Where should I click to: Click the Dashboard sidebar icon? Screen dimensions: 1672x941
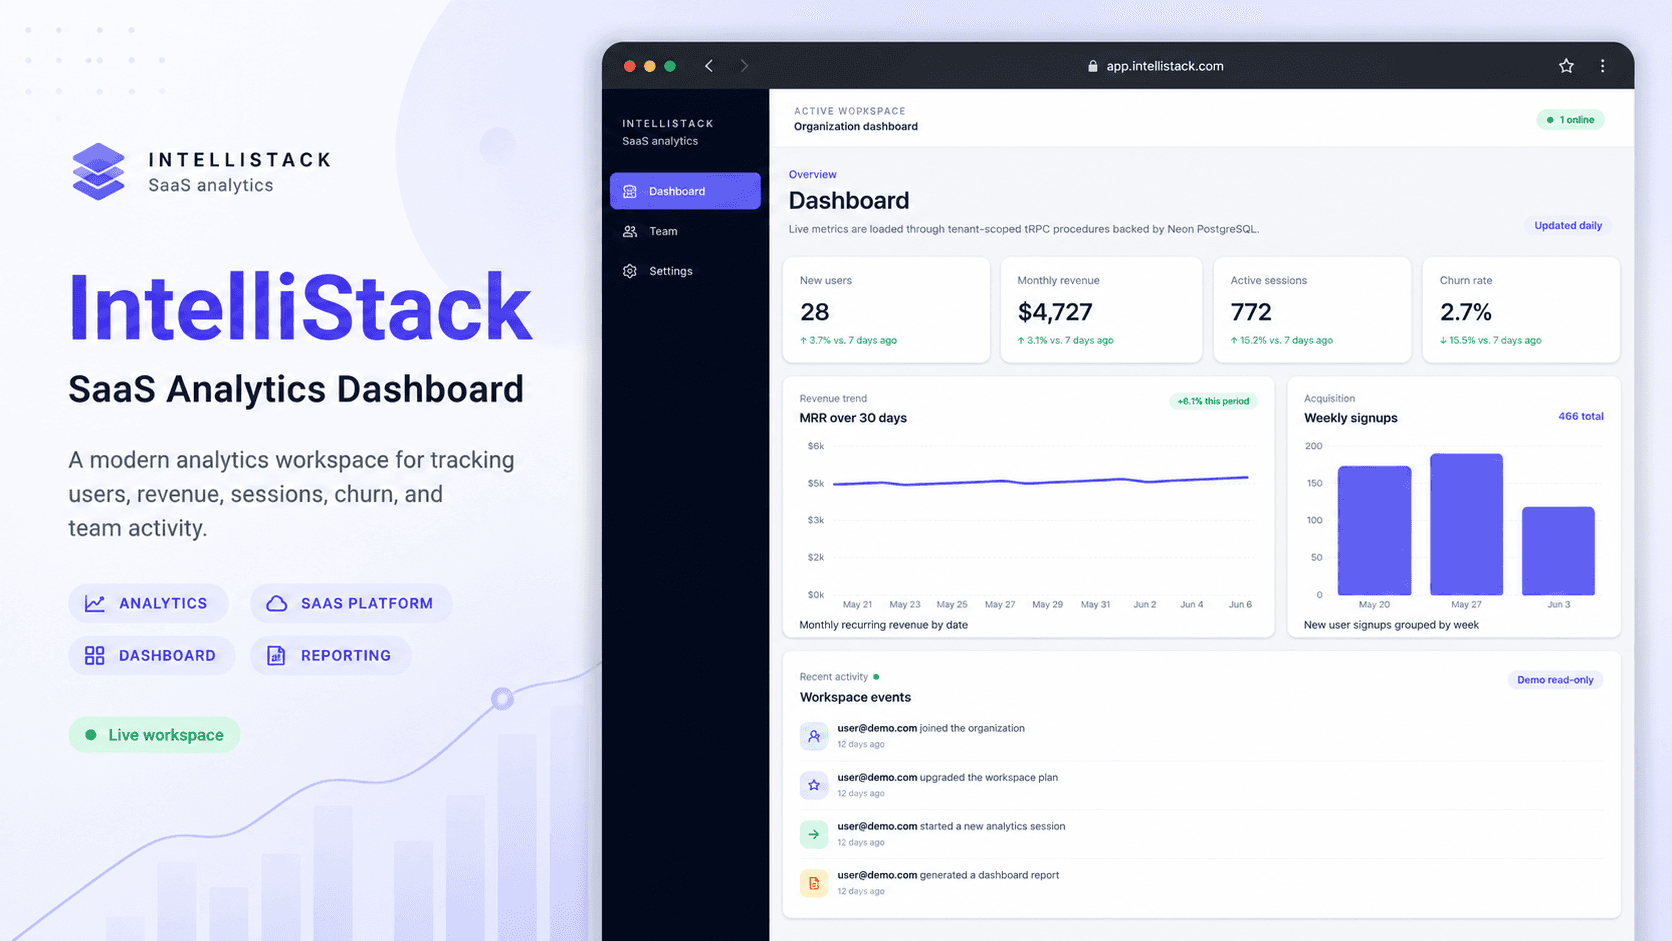tap(630, 191)
